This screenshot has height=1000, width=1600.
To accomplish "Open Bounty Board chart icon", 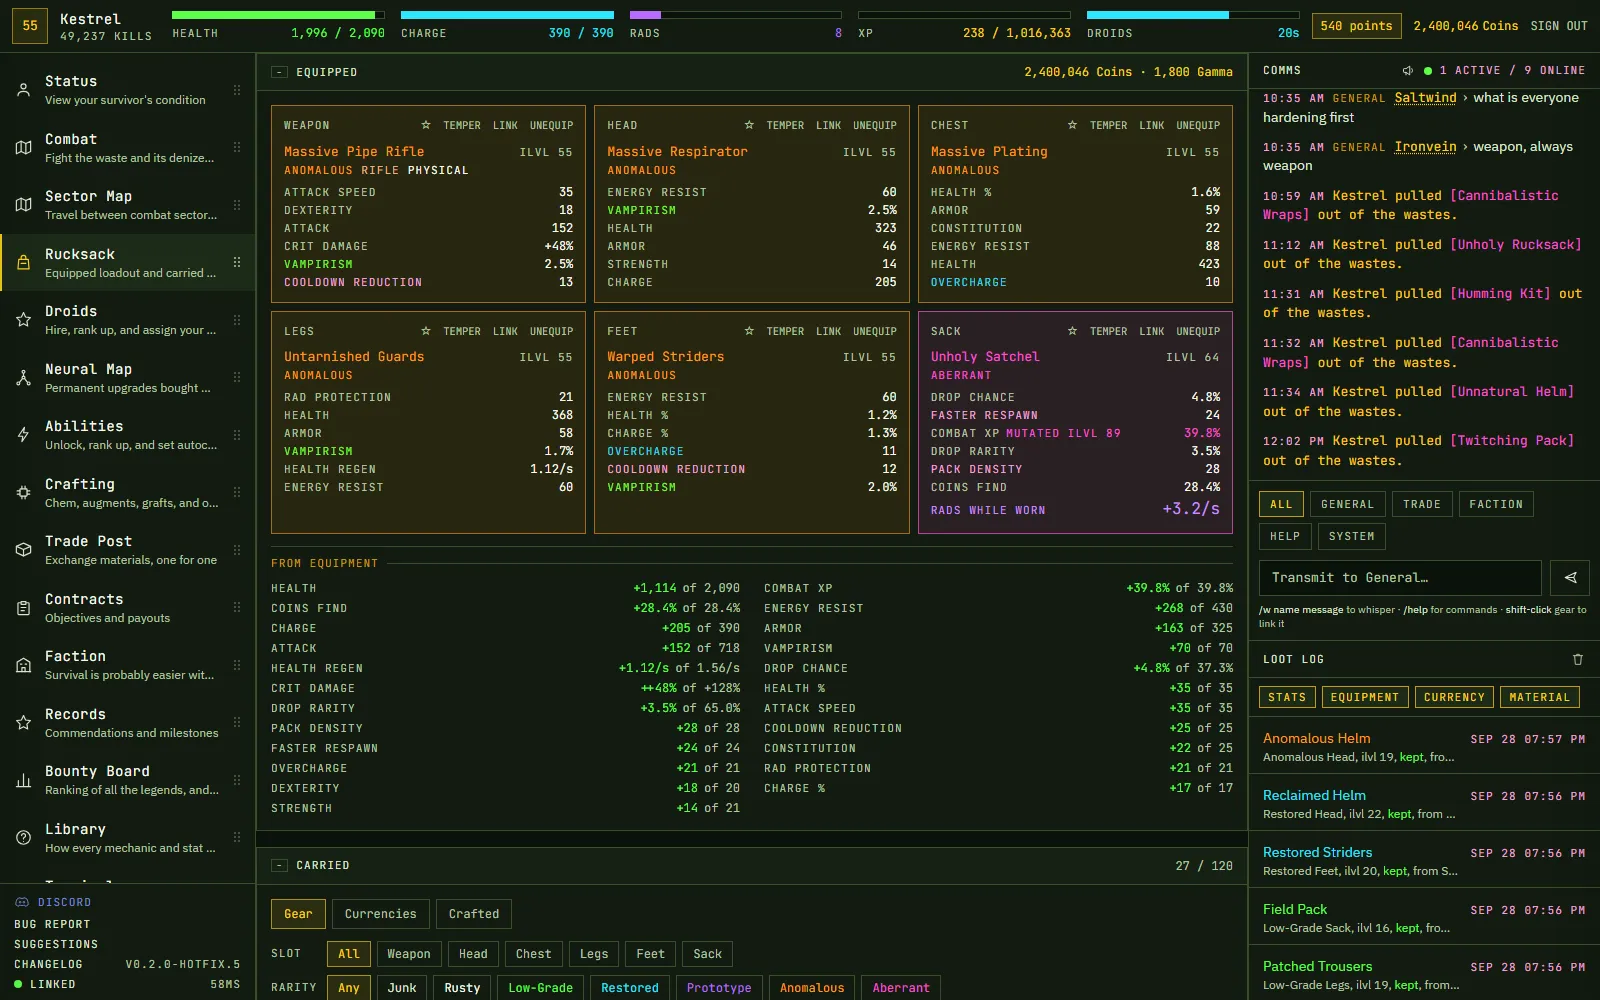I will click(x=23, y=780).
